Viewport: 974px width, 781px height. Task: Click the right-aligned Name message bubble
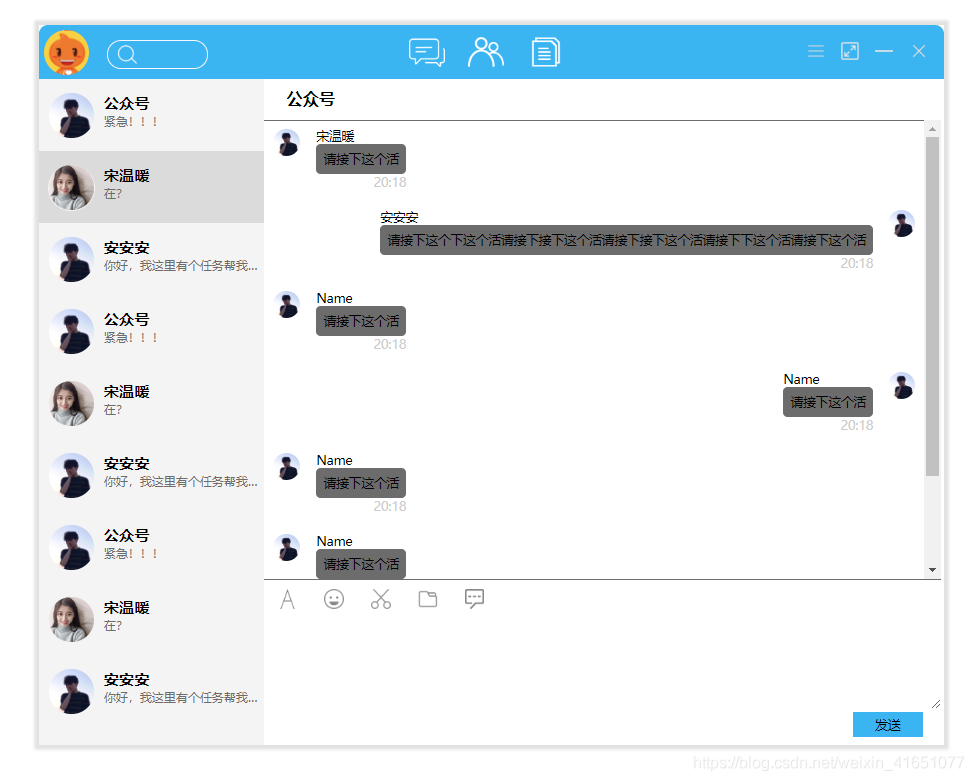coord(828,402)
